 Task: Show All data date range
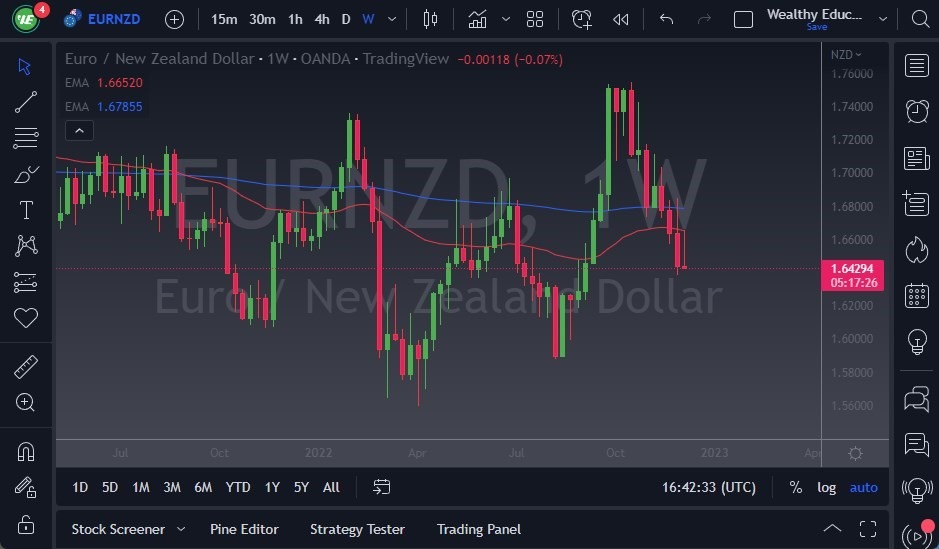[x=331, y=487]
